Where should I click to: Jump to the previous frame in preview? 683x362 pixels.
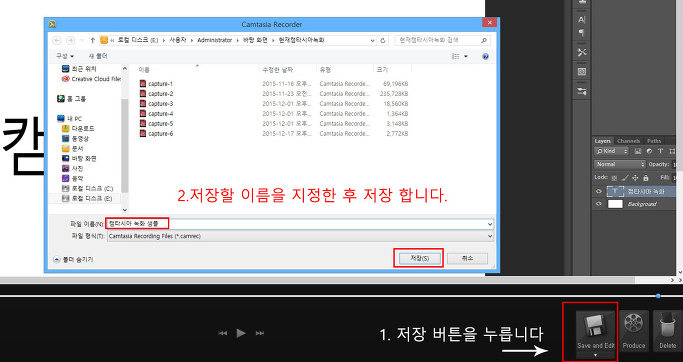[223, 333]
